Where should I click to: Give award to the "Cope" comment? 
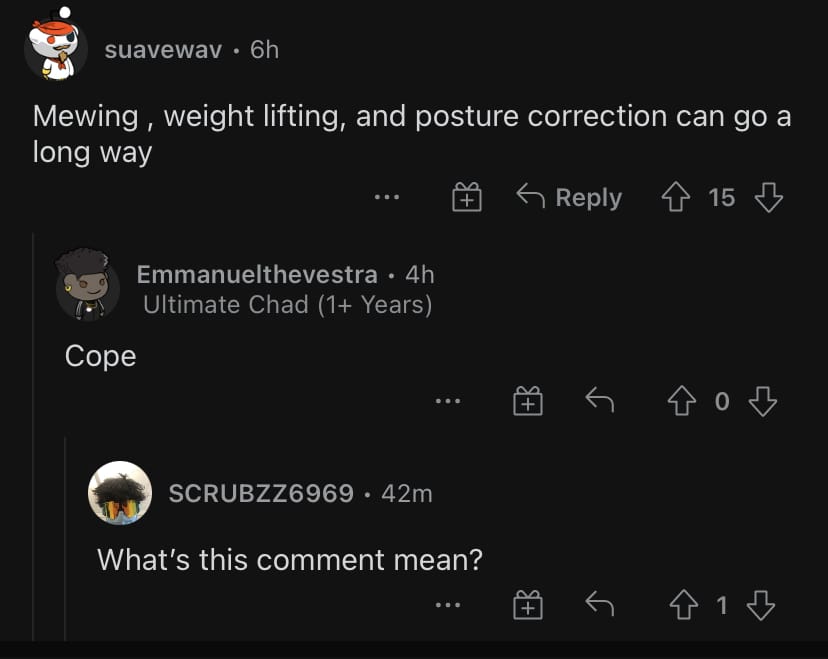[x=527, y=402]
